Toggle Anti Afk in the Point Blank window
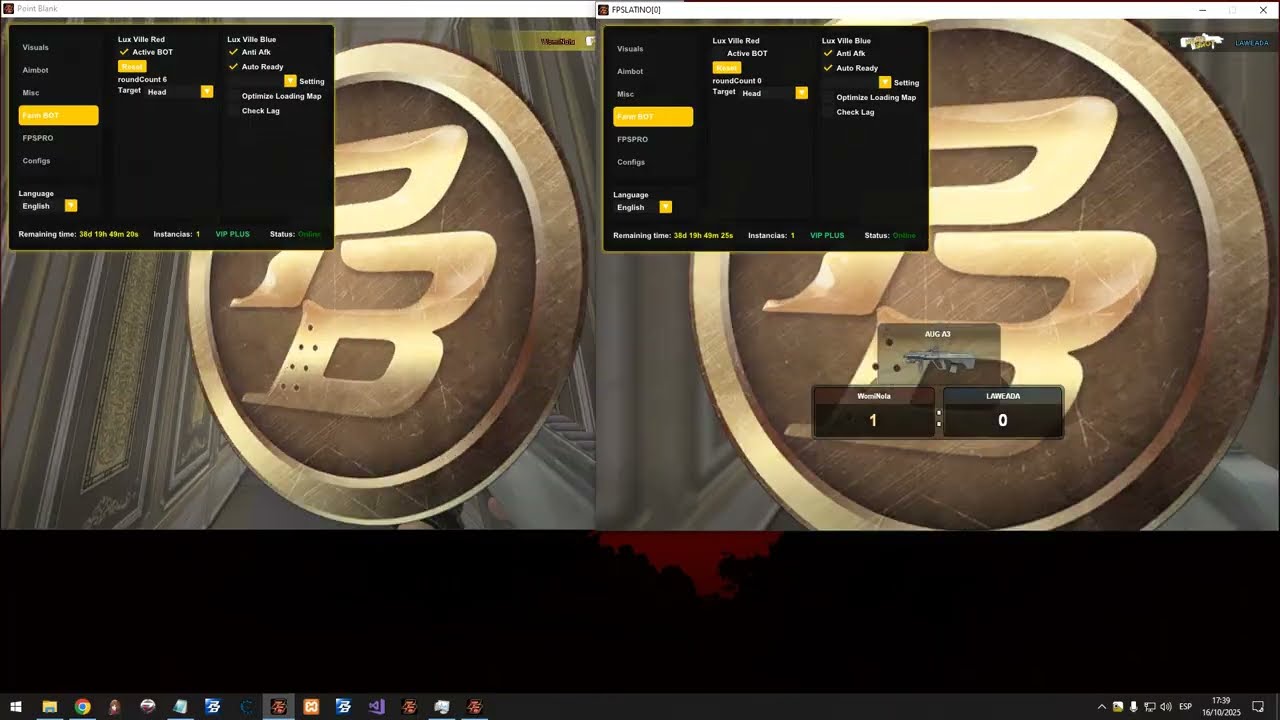This screenshot has height=720, width=1280. point(234,52)
